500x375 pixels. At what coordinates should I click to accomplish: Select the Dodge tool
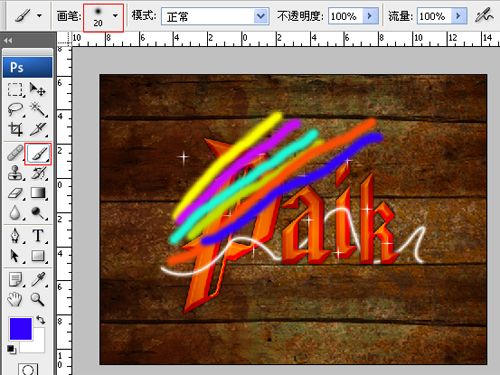coord(37,213)
